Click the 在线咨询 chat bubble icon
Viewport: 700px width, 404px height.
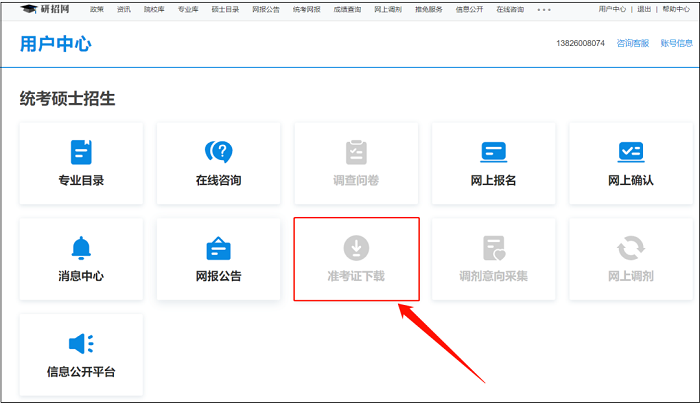[x=218, y=152]
